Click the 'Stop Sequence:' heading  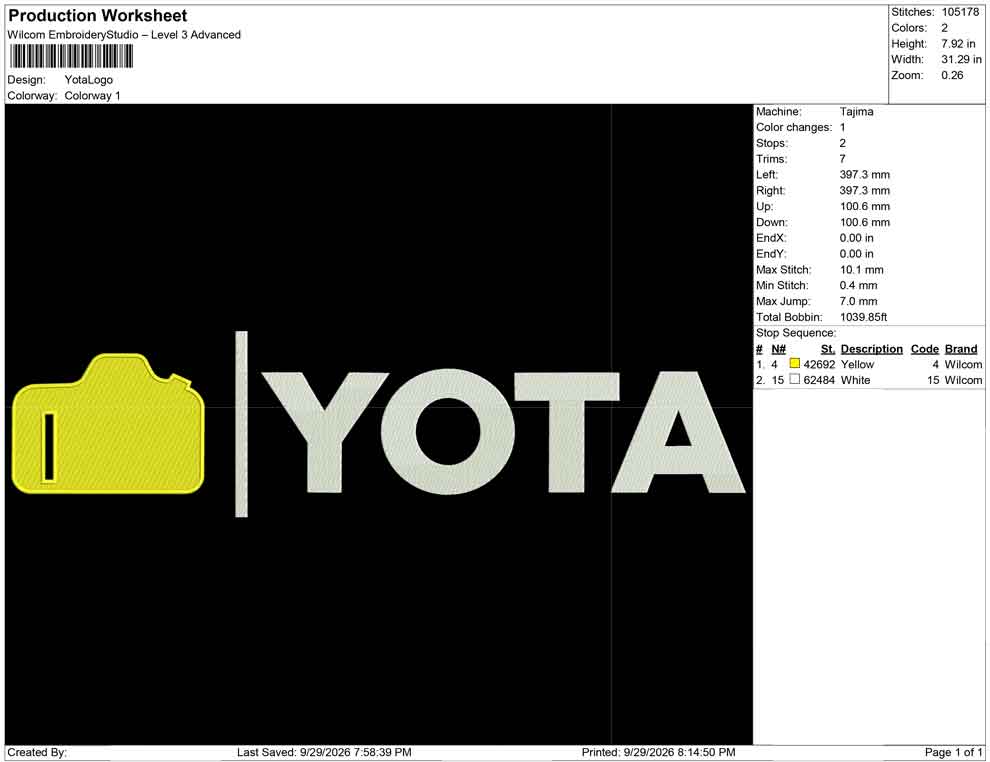pyautogui.click(x=796, y=333)
